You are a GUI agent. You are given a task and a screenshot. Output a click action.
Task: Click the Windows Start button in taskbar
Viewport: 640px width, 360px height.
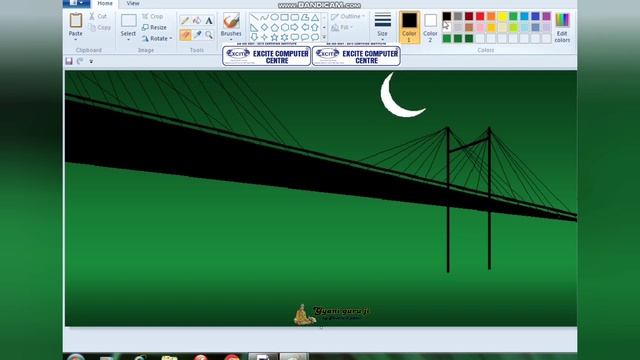(x=76, y=357)
